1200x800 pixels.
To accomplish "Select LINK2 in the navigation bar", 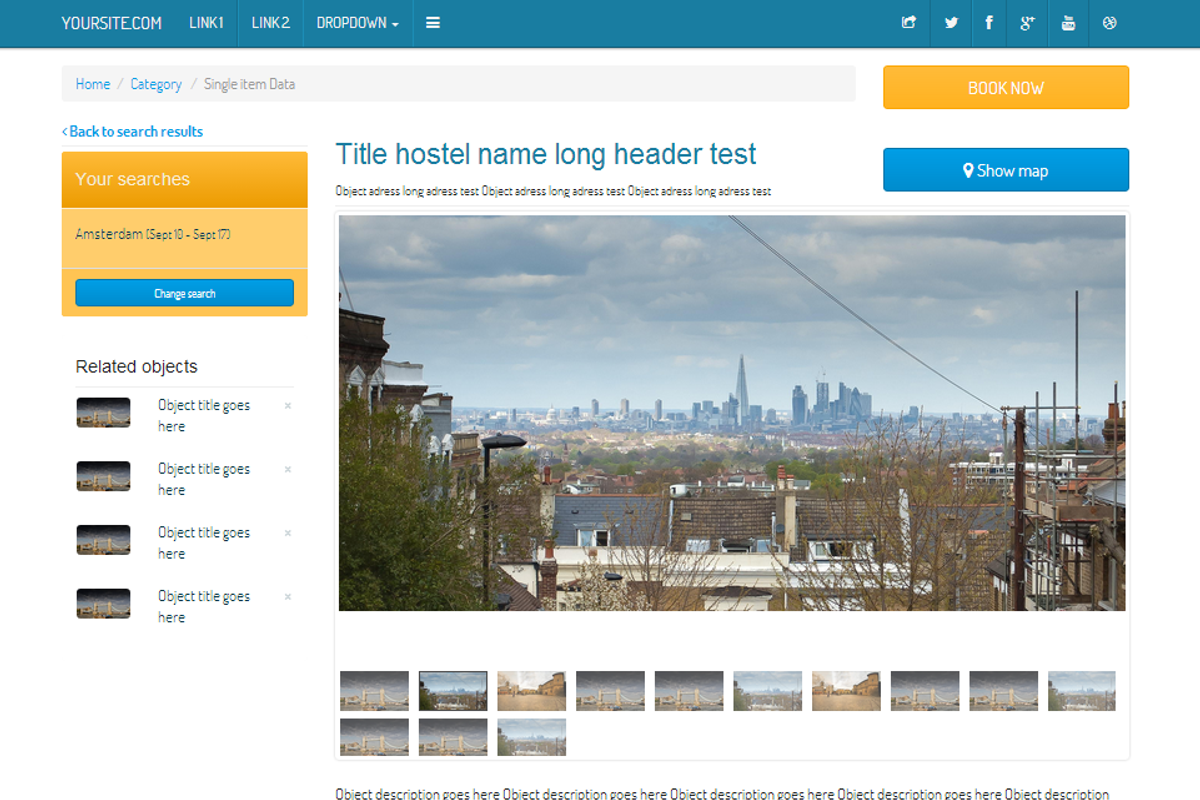I will (x=270, y=22).
